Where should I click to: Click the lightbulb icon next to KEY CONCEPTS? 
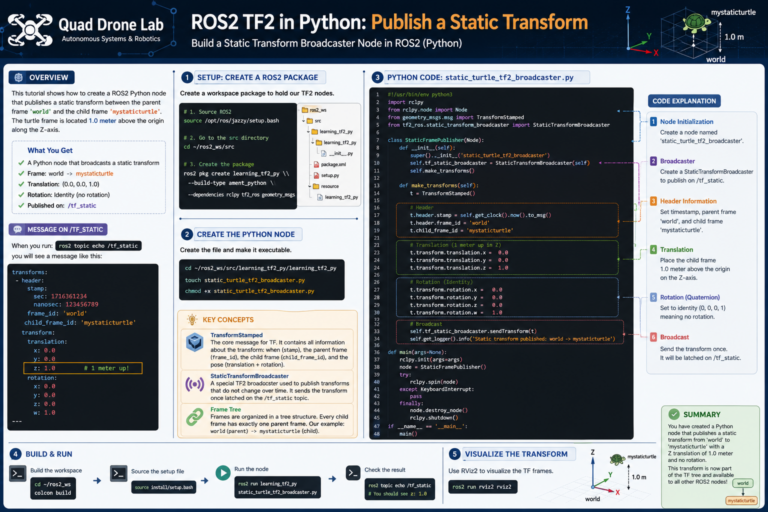192,319
